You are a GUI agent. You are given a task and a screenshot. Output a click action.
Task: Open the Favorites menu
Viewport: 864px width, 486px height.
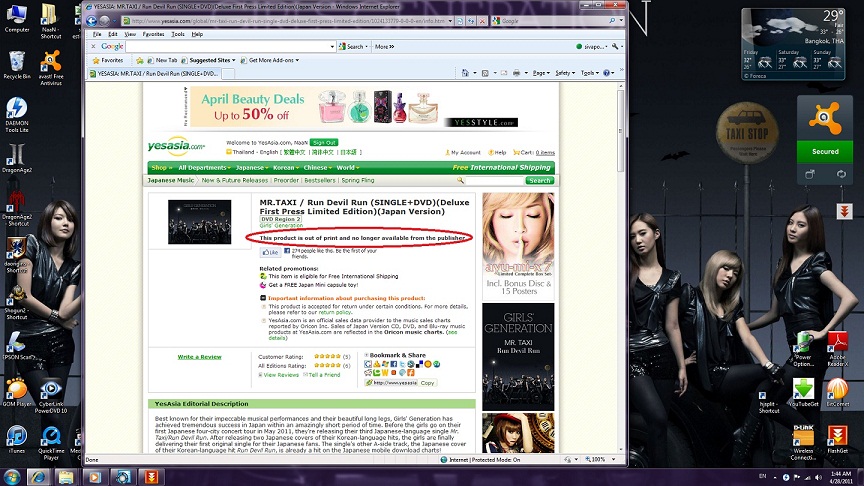(x=153, y=34)
